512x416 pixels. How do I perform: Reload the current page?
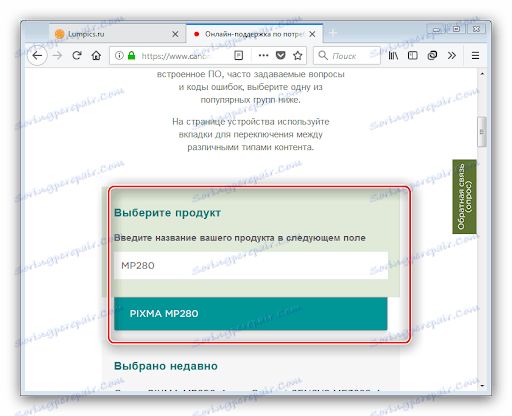tap(77, 55)
